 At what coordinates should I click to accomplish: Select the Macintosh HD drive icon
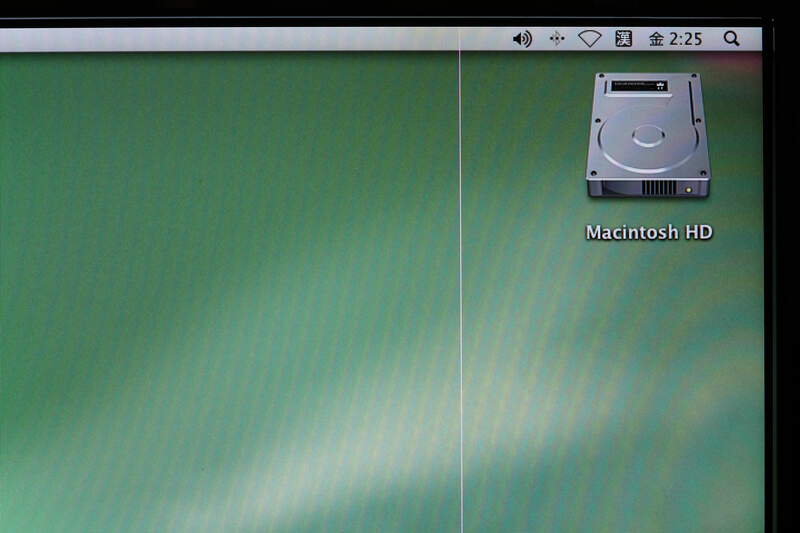pos(648,136)
